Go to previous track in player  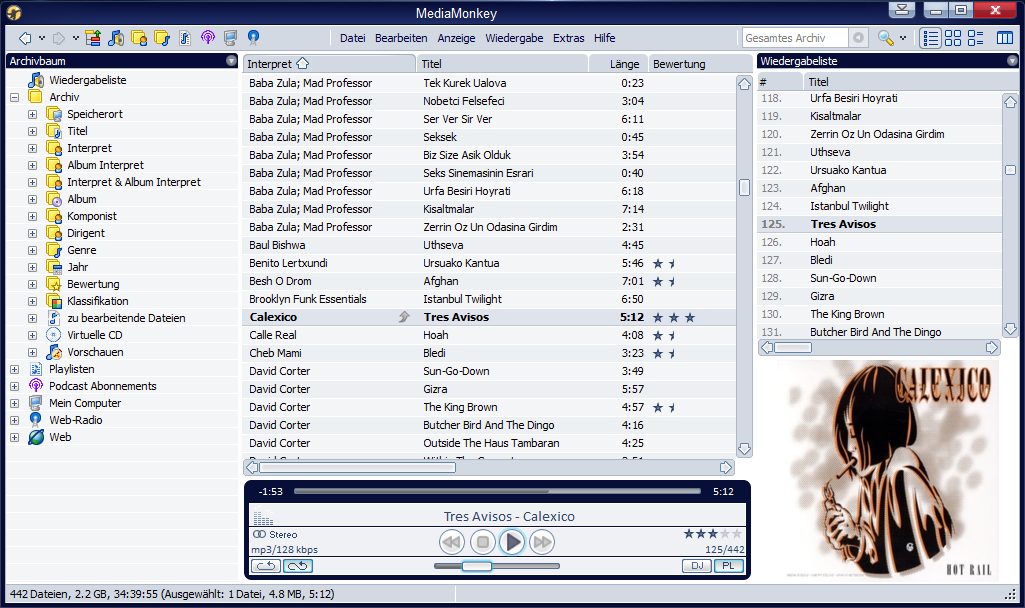point(452,542)
